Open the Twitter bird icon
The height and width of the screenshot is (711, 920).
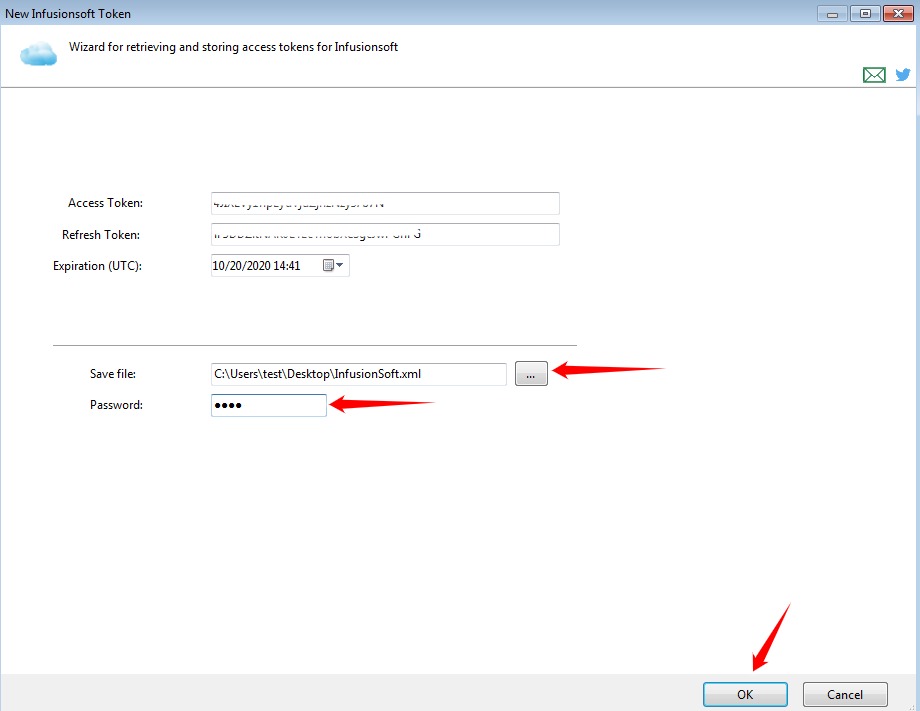[903, 75]
